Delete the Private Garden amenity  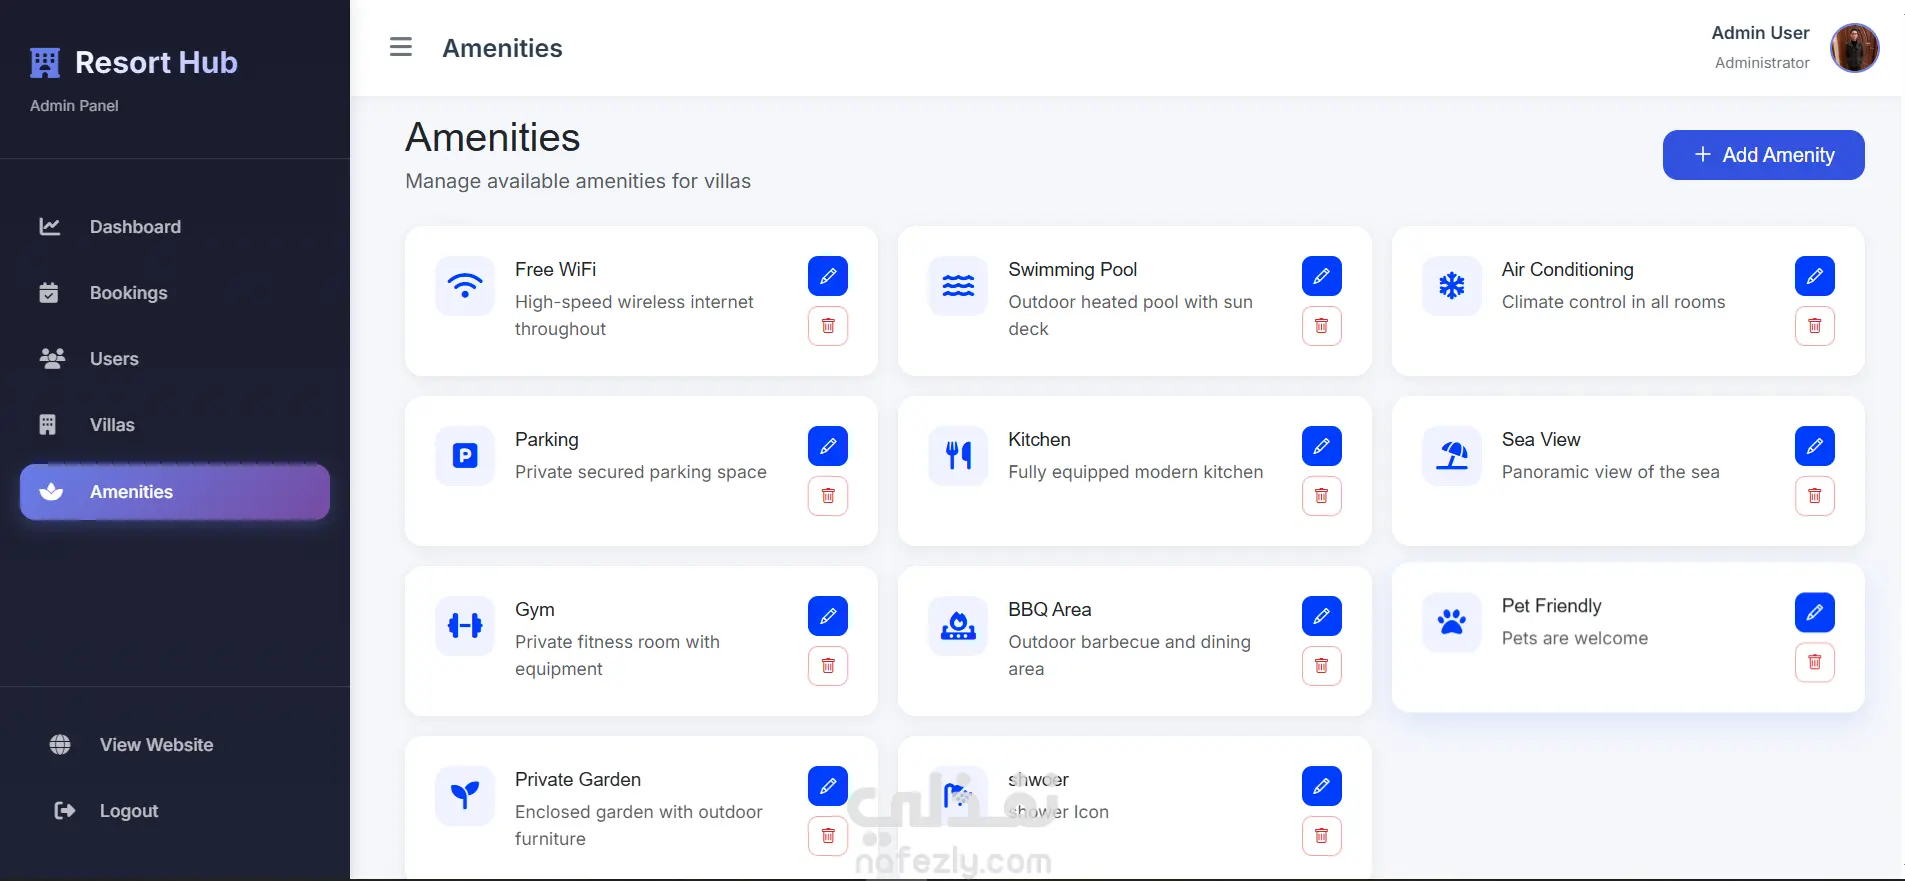point(828,836)
